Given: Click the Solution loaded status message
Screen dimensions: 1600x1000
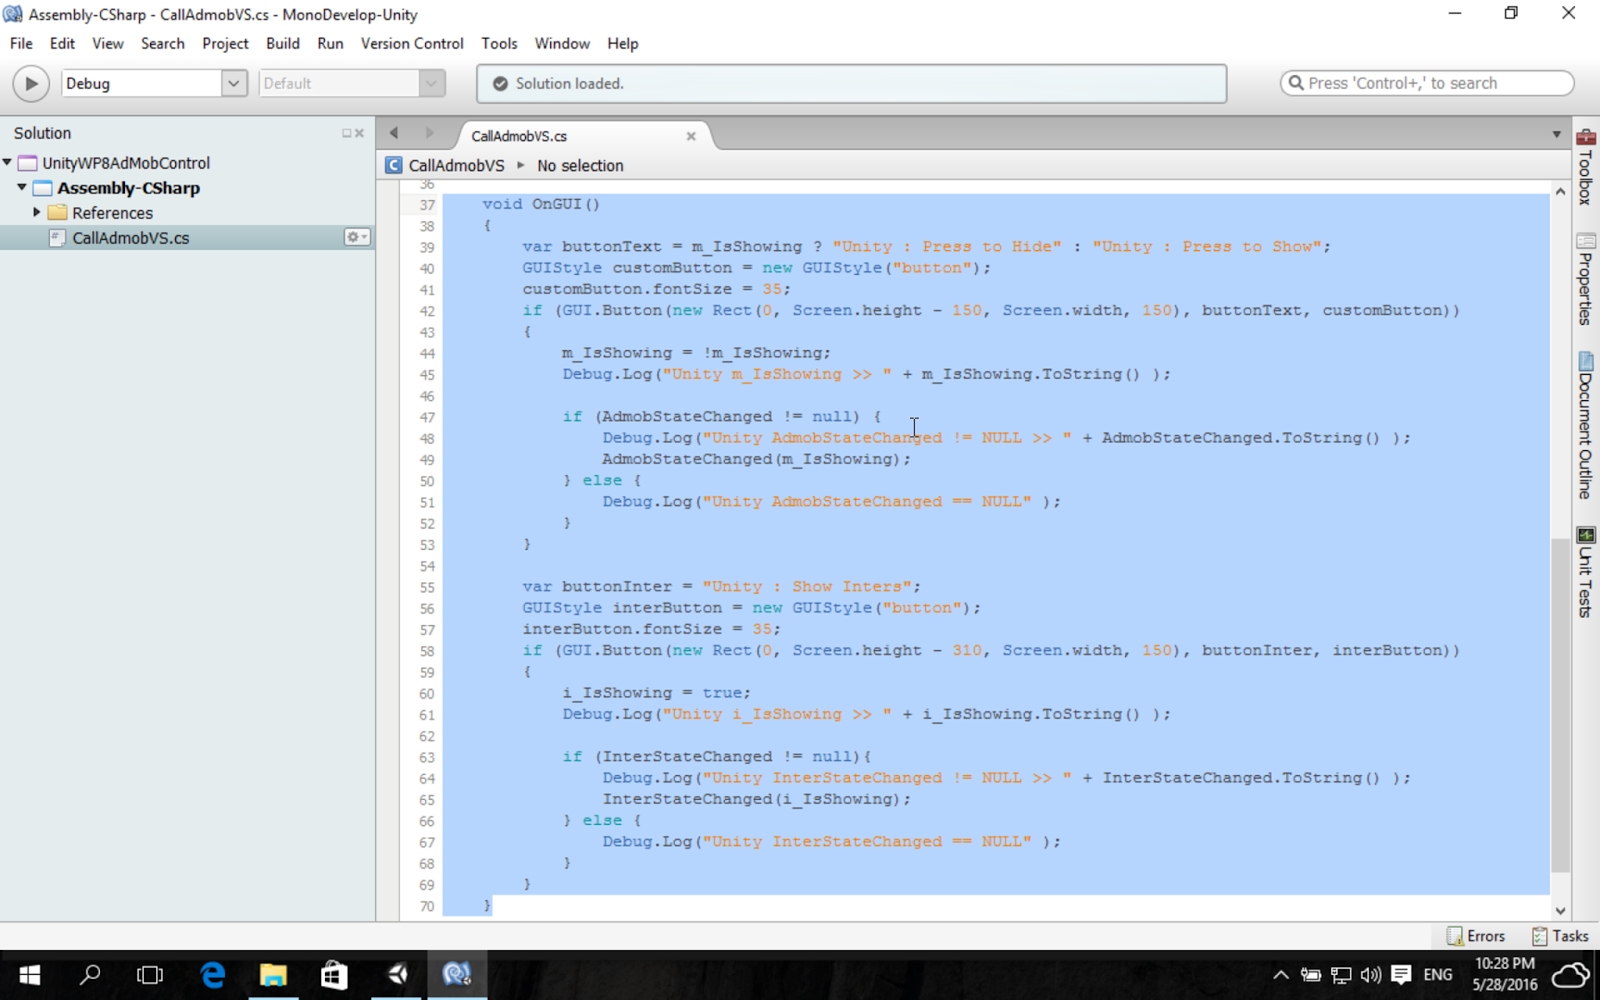Looking at the screenshot, I should point(569,84).
